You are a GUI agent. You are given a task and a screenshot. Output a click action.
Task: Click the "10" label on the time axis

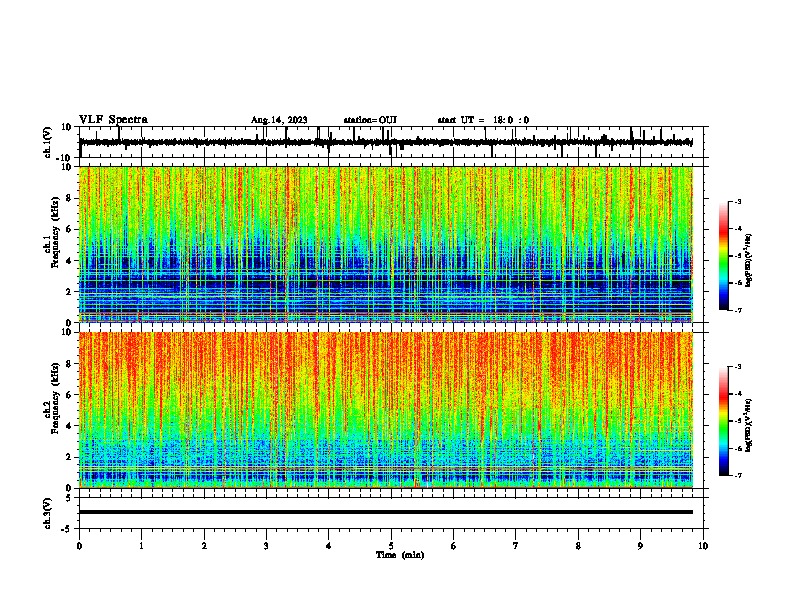(x=703, y=546)
